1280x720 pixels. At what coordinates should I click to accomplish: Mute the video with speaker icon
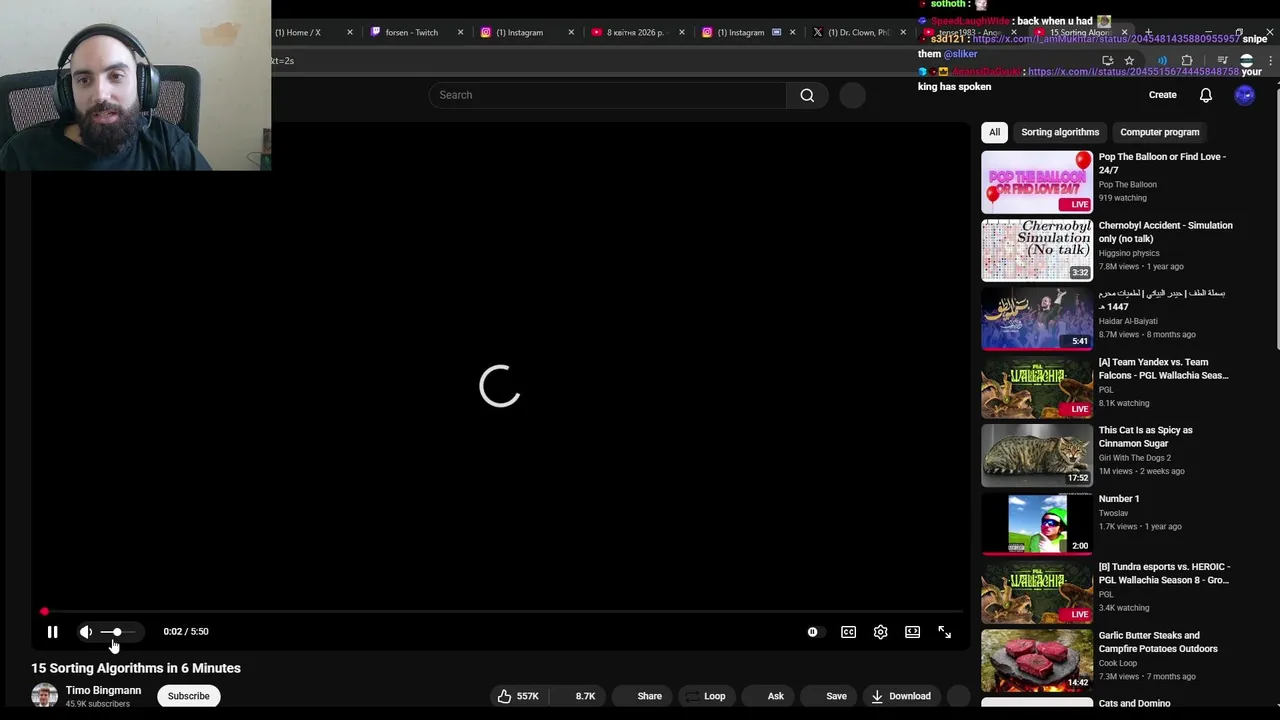86,632
